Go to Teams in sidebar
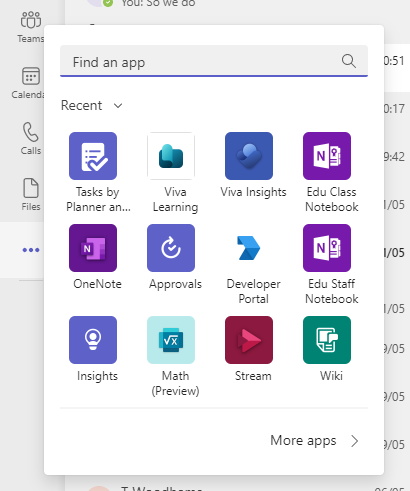This screenshot has width=410, height=491. [31, 27]
